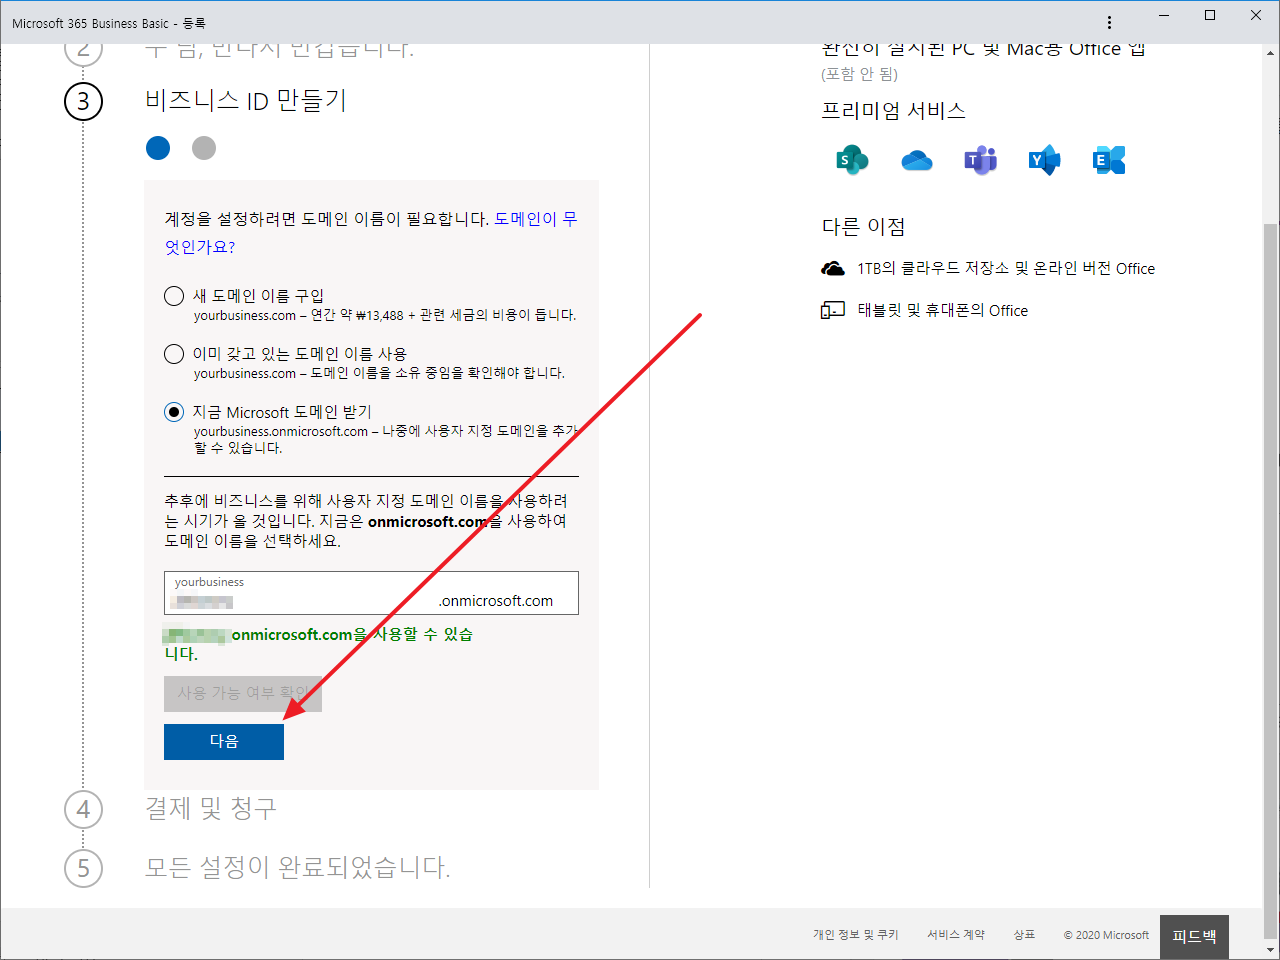Click the 프리미엄 서비스 heading

[x=894, y=110]
